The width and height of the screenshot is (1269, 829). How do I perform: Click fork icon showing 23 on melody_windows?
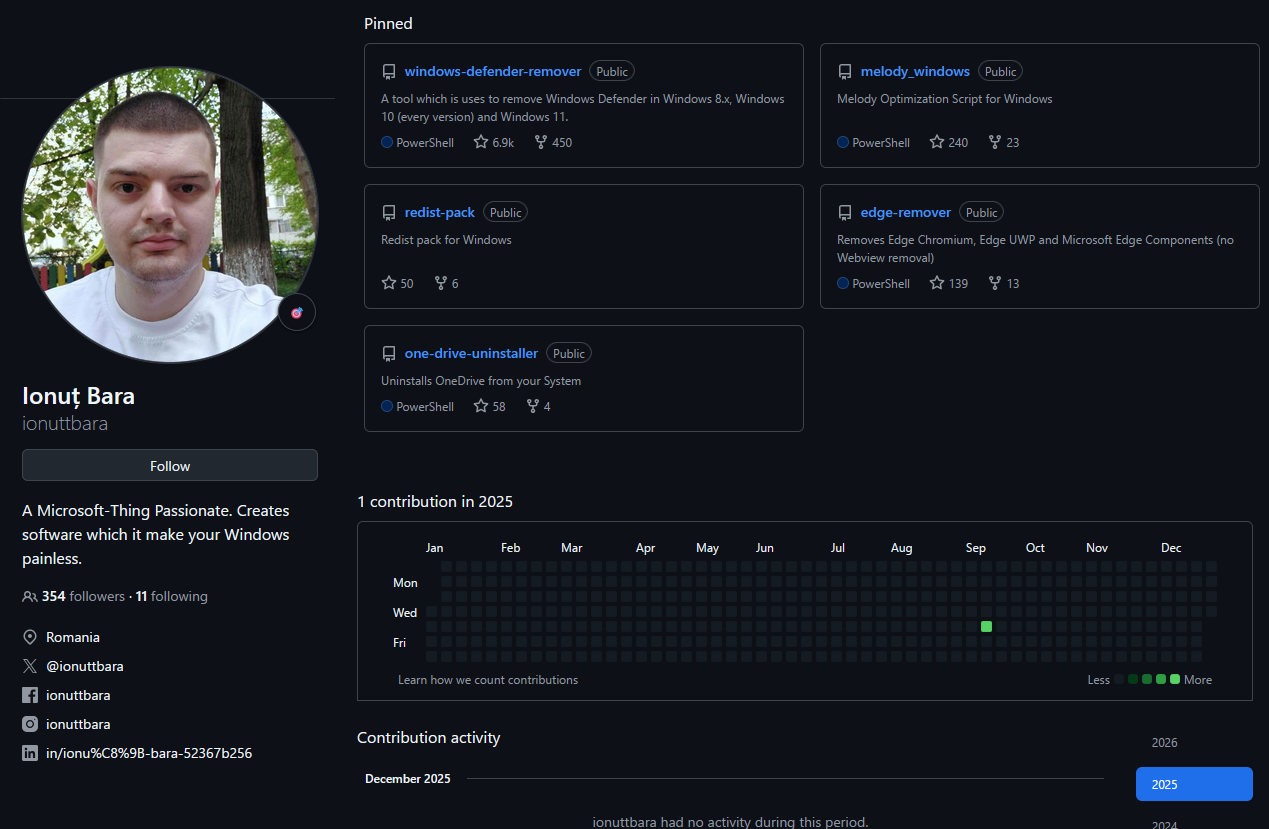tap(995, 142)
